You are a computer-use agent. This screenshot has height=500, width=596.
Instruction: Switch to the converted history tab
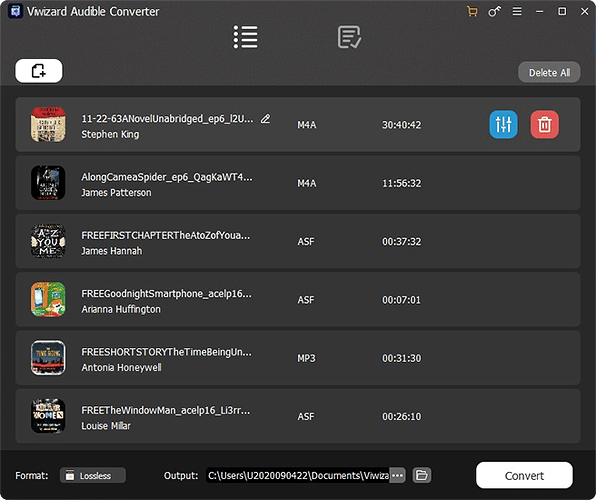click(x=349, y=37)
